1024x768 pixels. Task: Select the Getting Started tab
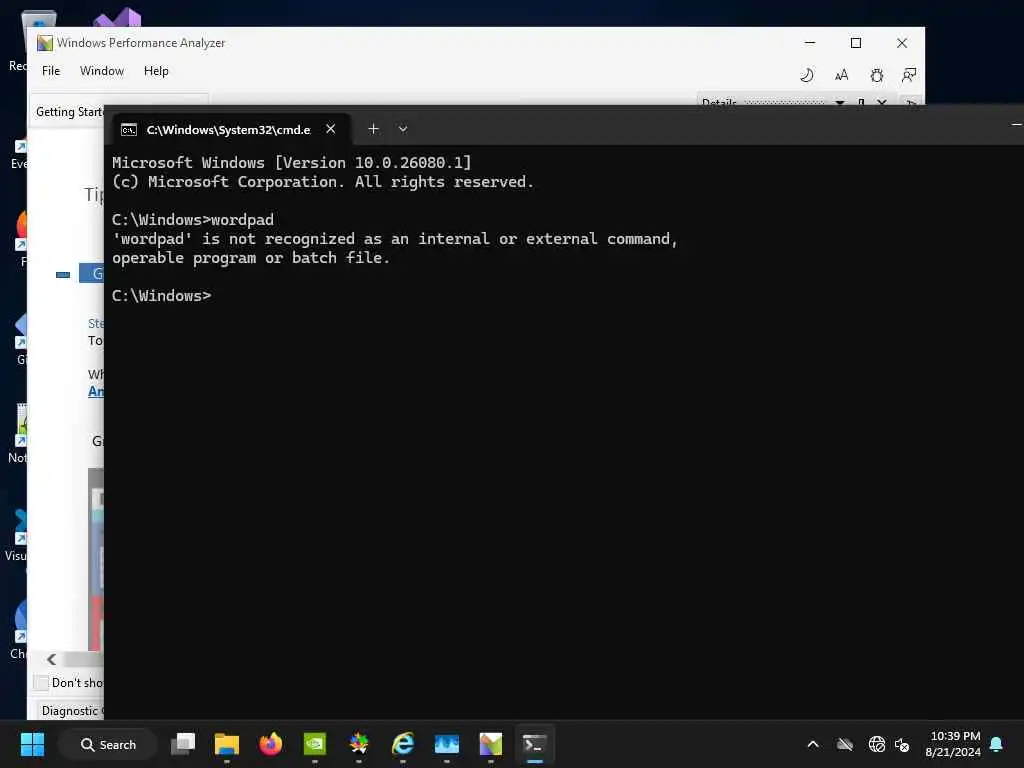coord(69,112)
